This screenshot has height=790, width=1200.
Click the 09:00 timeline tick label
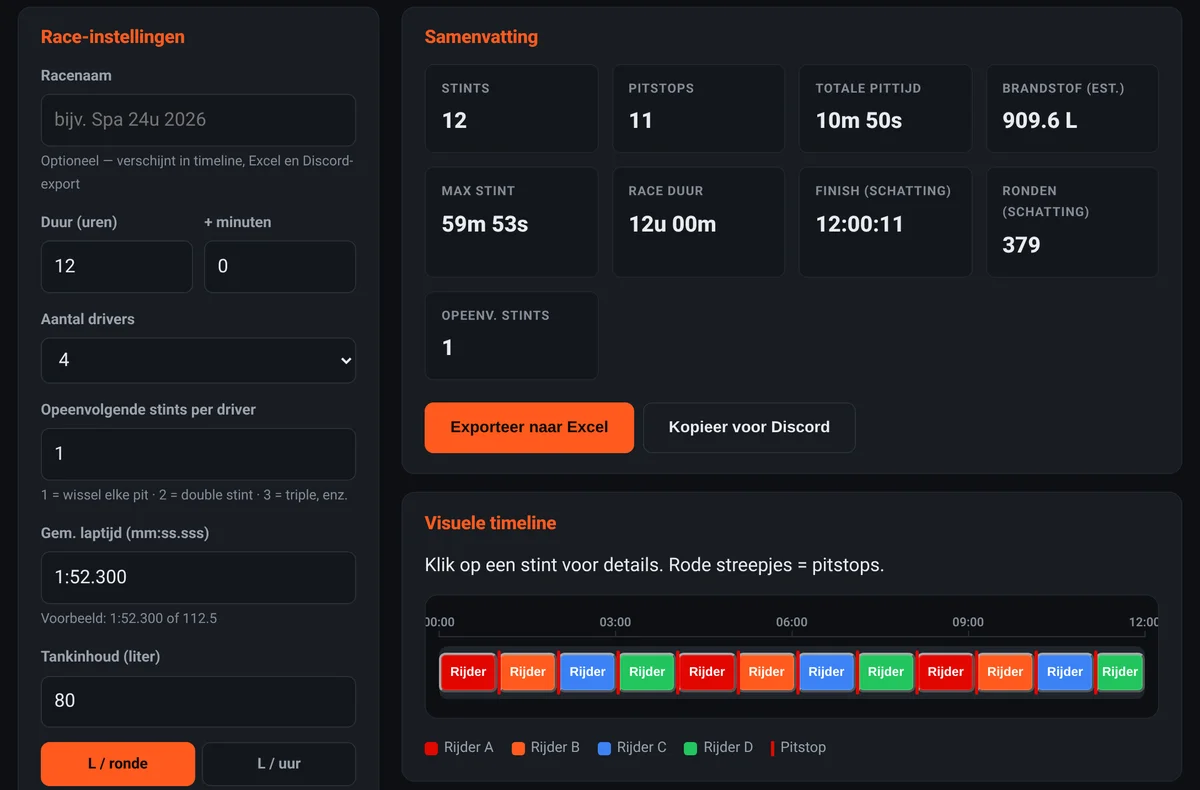(x=968, y=622)
